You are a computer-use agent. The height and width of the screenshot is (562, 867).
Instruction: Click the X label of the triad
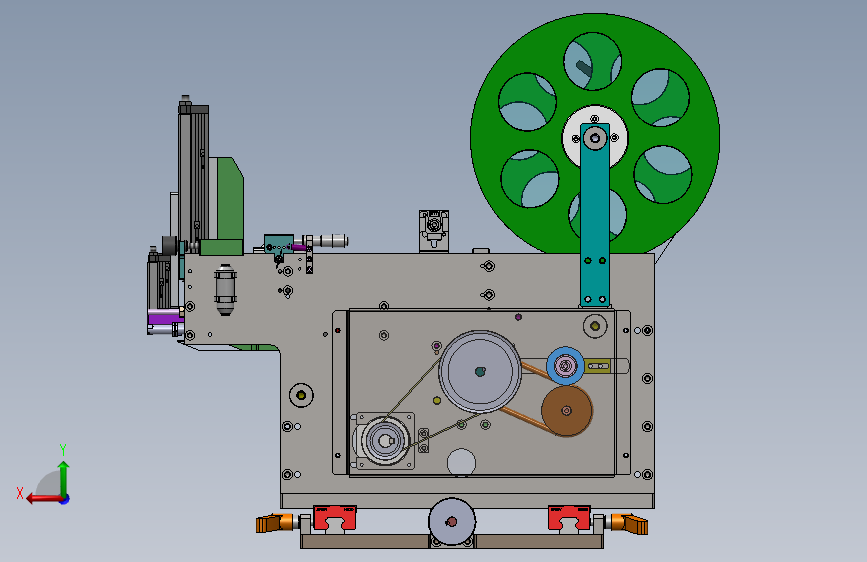click(20, 493)
